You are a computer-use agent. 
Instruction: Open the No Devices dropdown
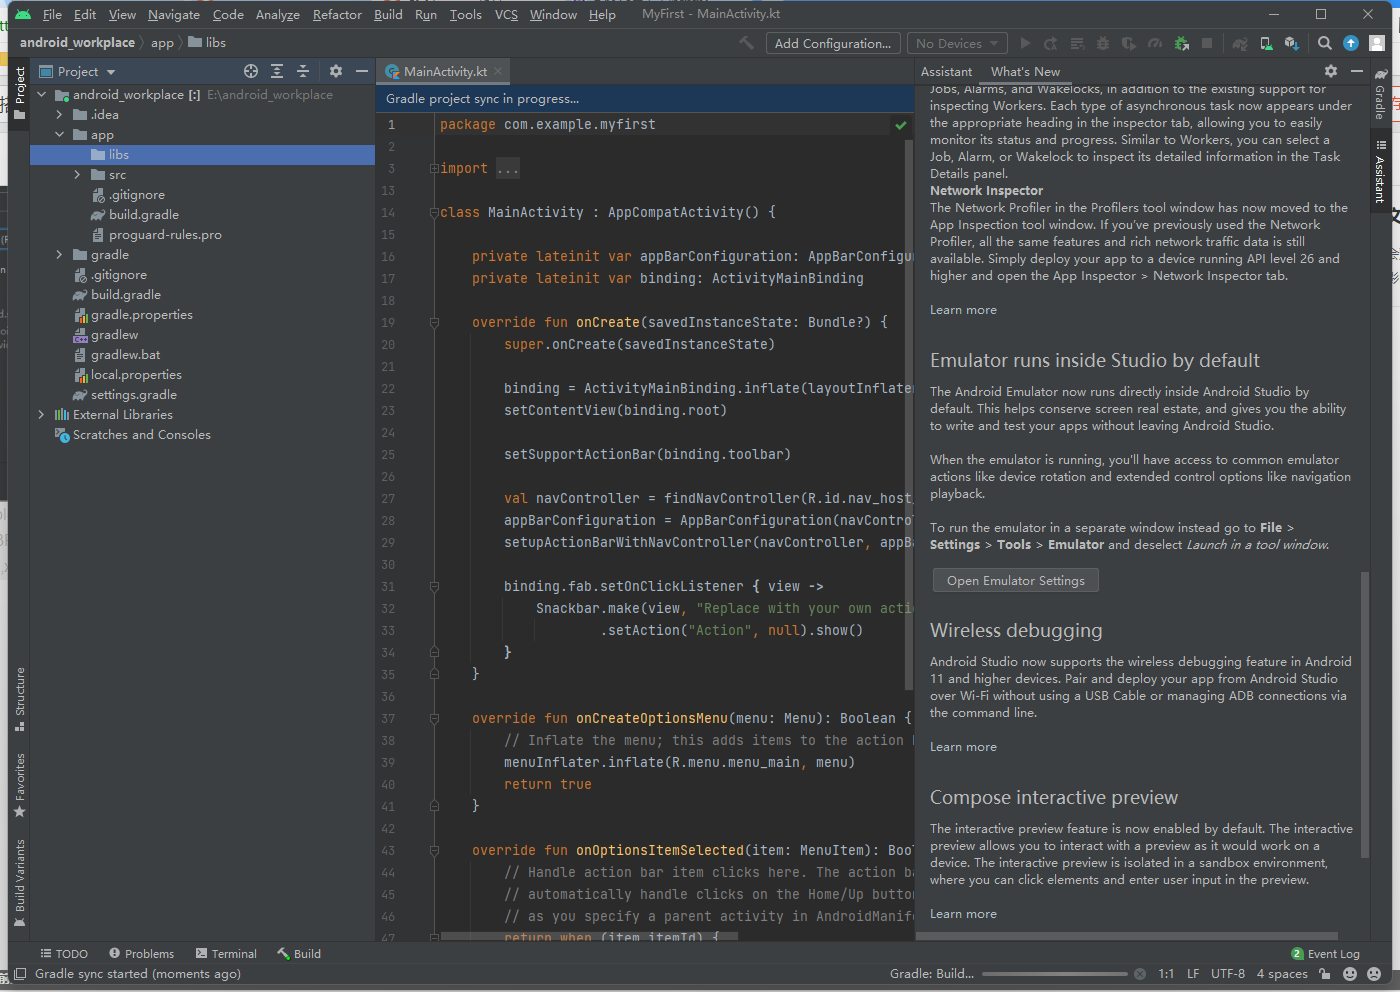coord(957,43)
